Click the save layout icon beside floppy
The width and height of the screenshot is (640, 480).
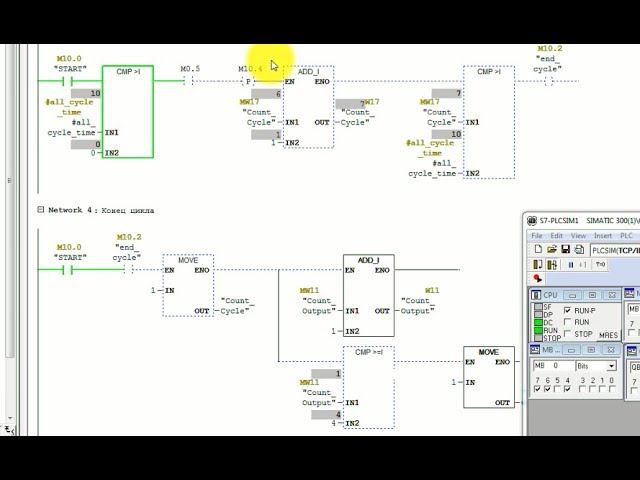pyautogui.click(x=579, y=249)
